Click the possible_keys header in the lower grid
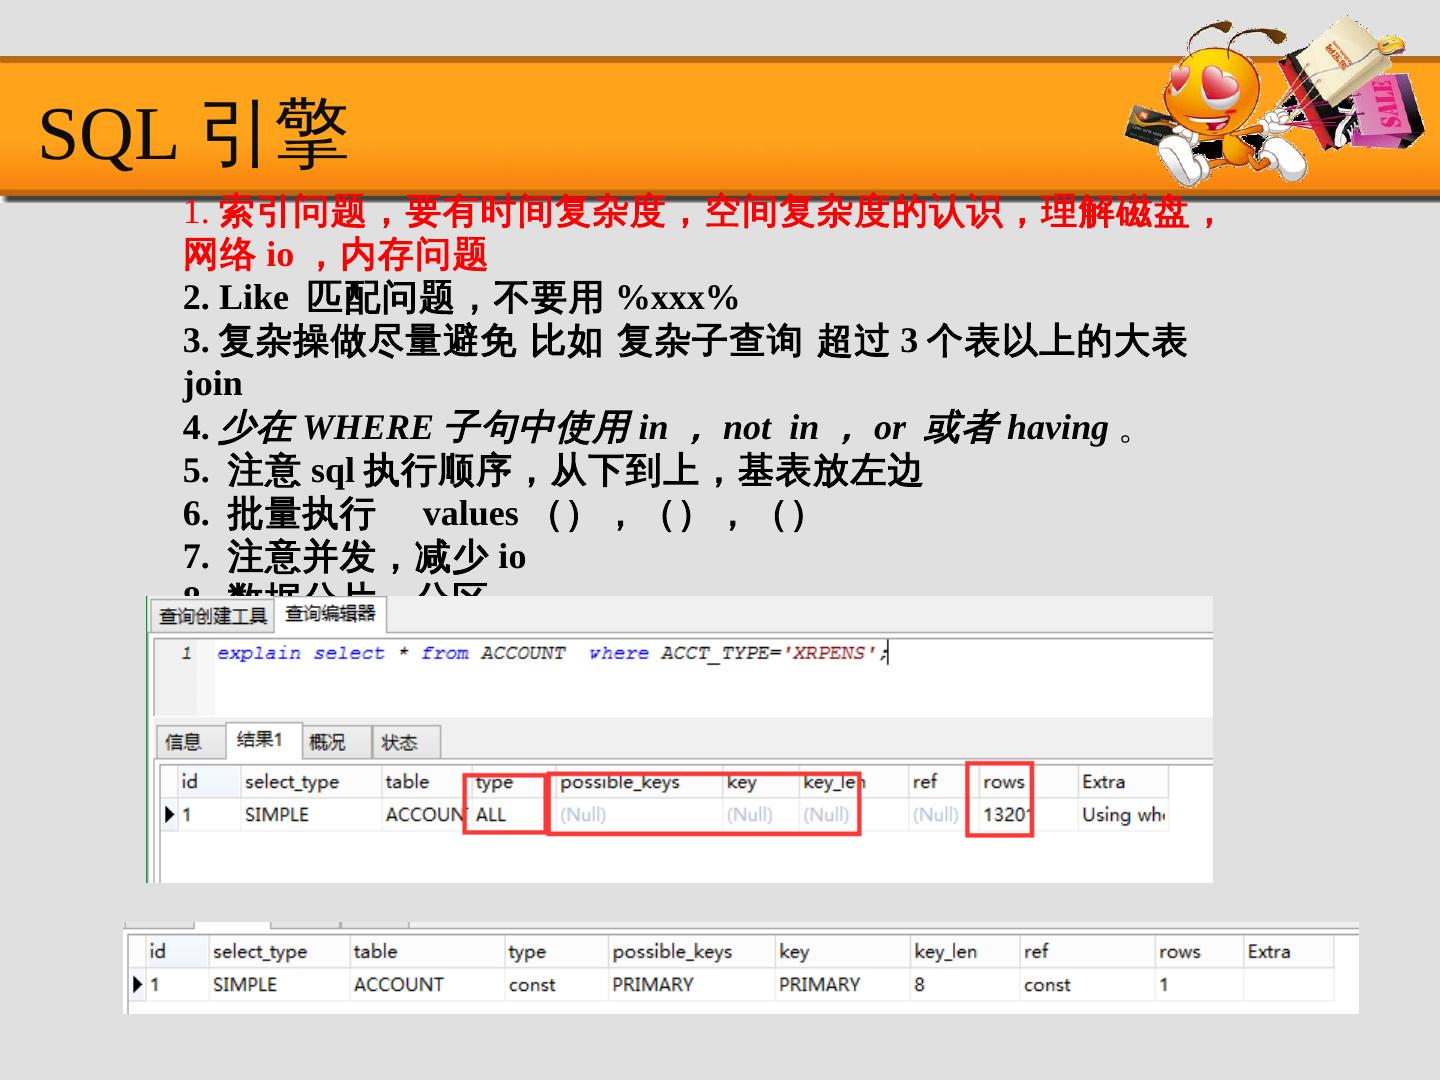 [672, 952]
